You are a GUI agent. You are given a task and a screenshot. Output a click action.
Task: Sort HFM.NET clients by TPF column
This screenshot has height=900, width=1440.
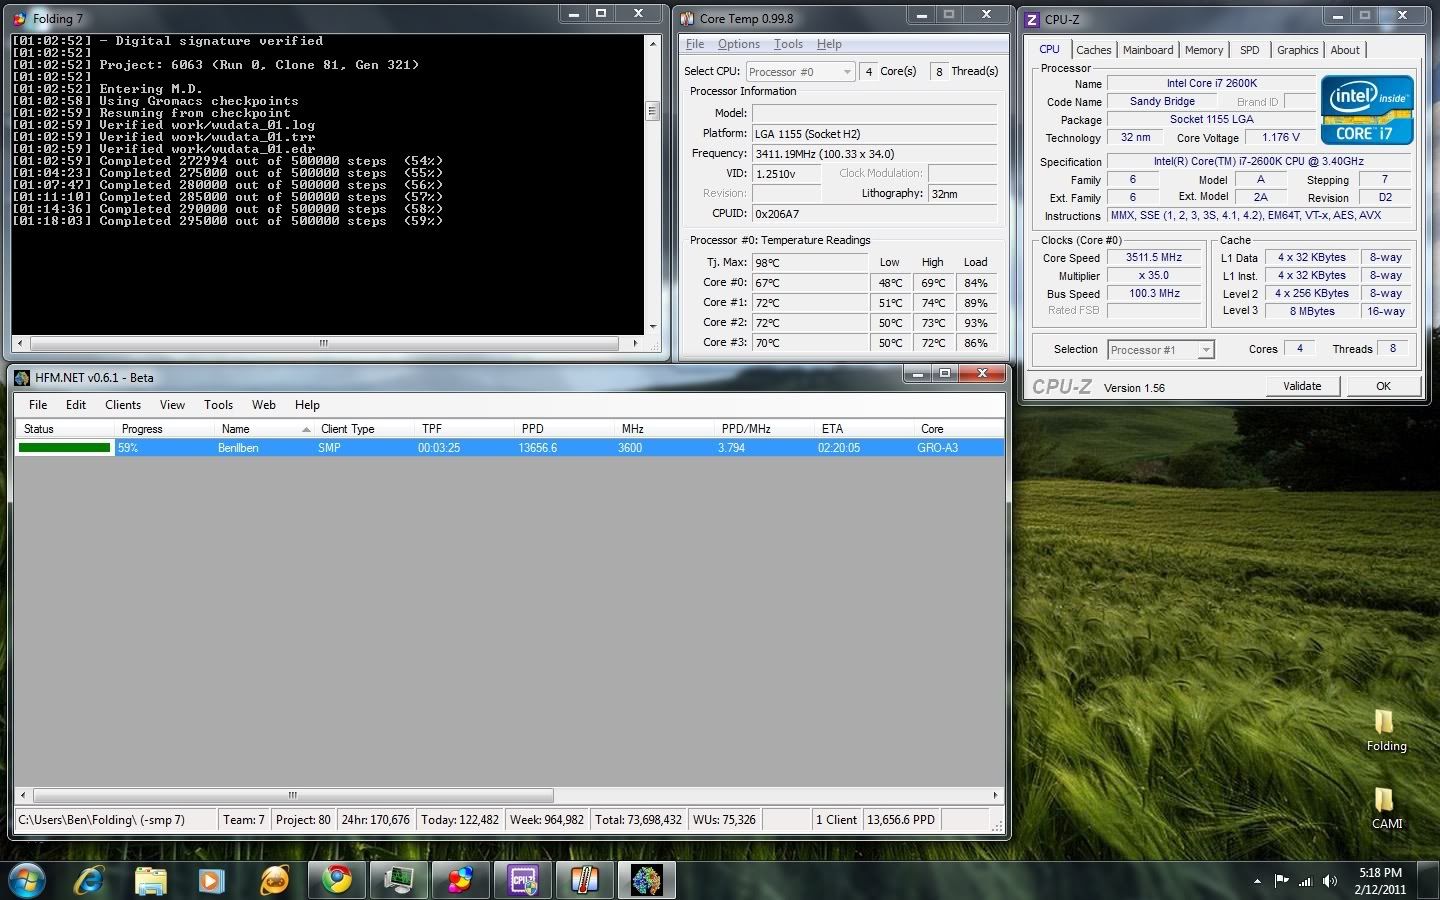coord(463,429)
